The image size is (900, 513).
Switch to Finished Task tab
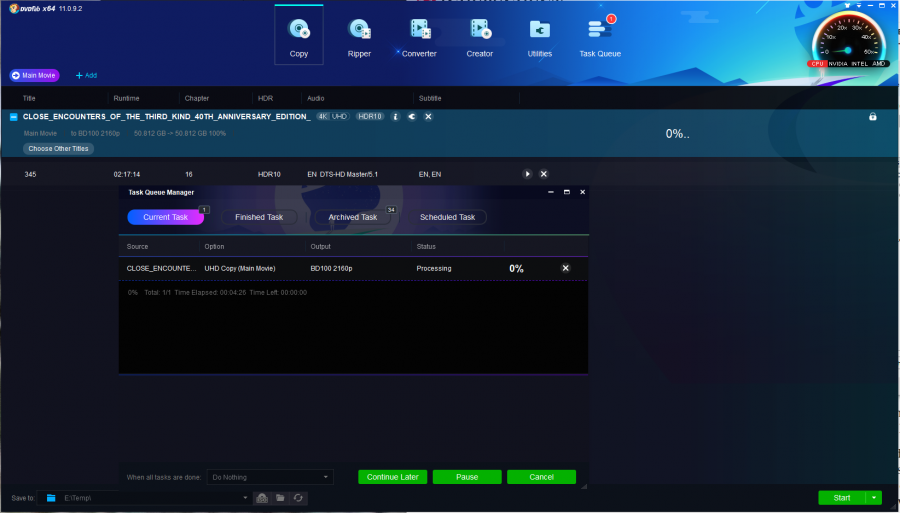pos(259,217)
